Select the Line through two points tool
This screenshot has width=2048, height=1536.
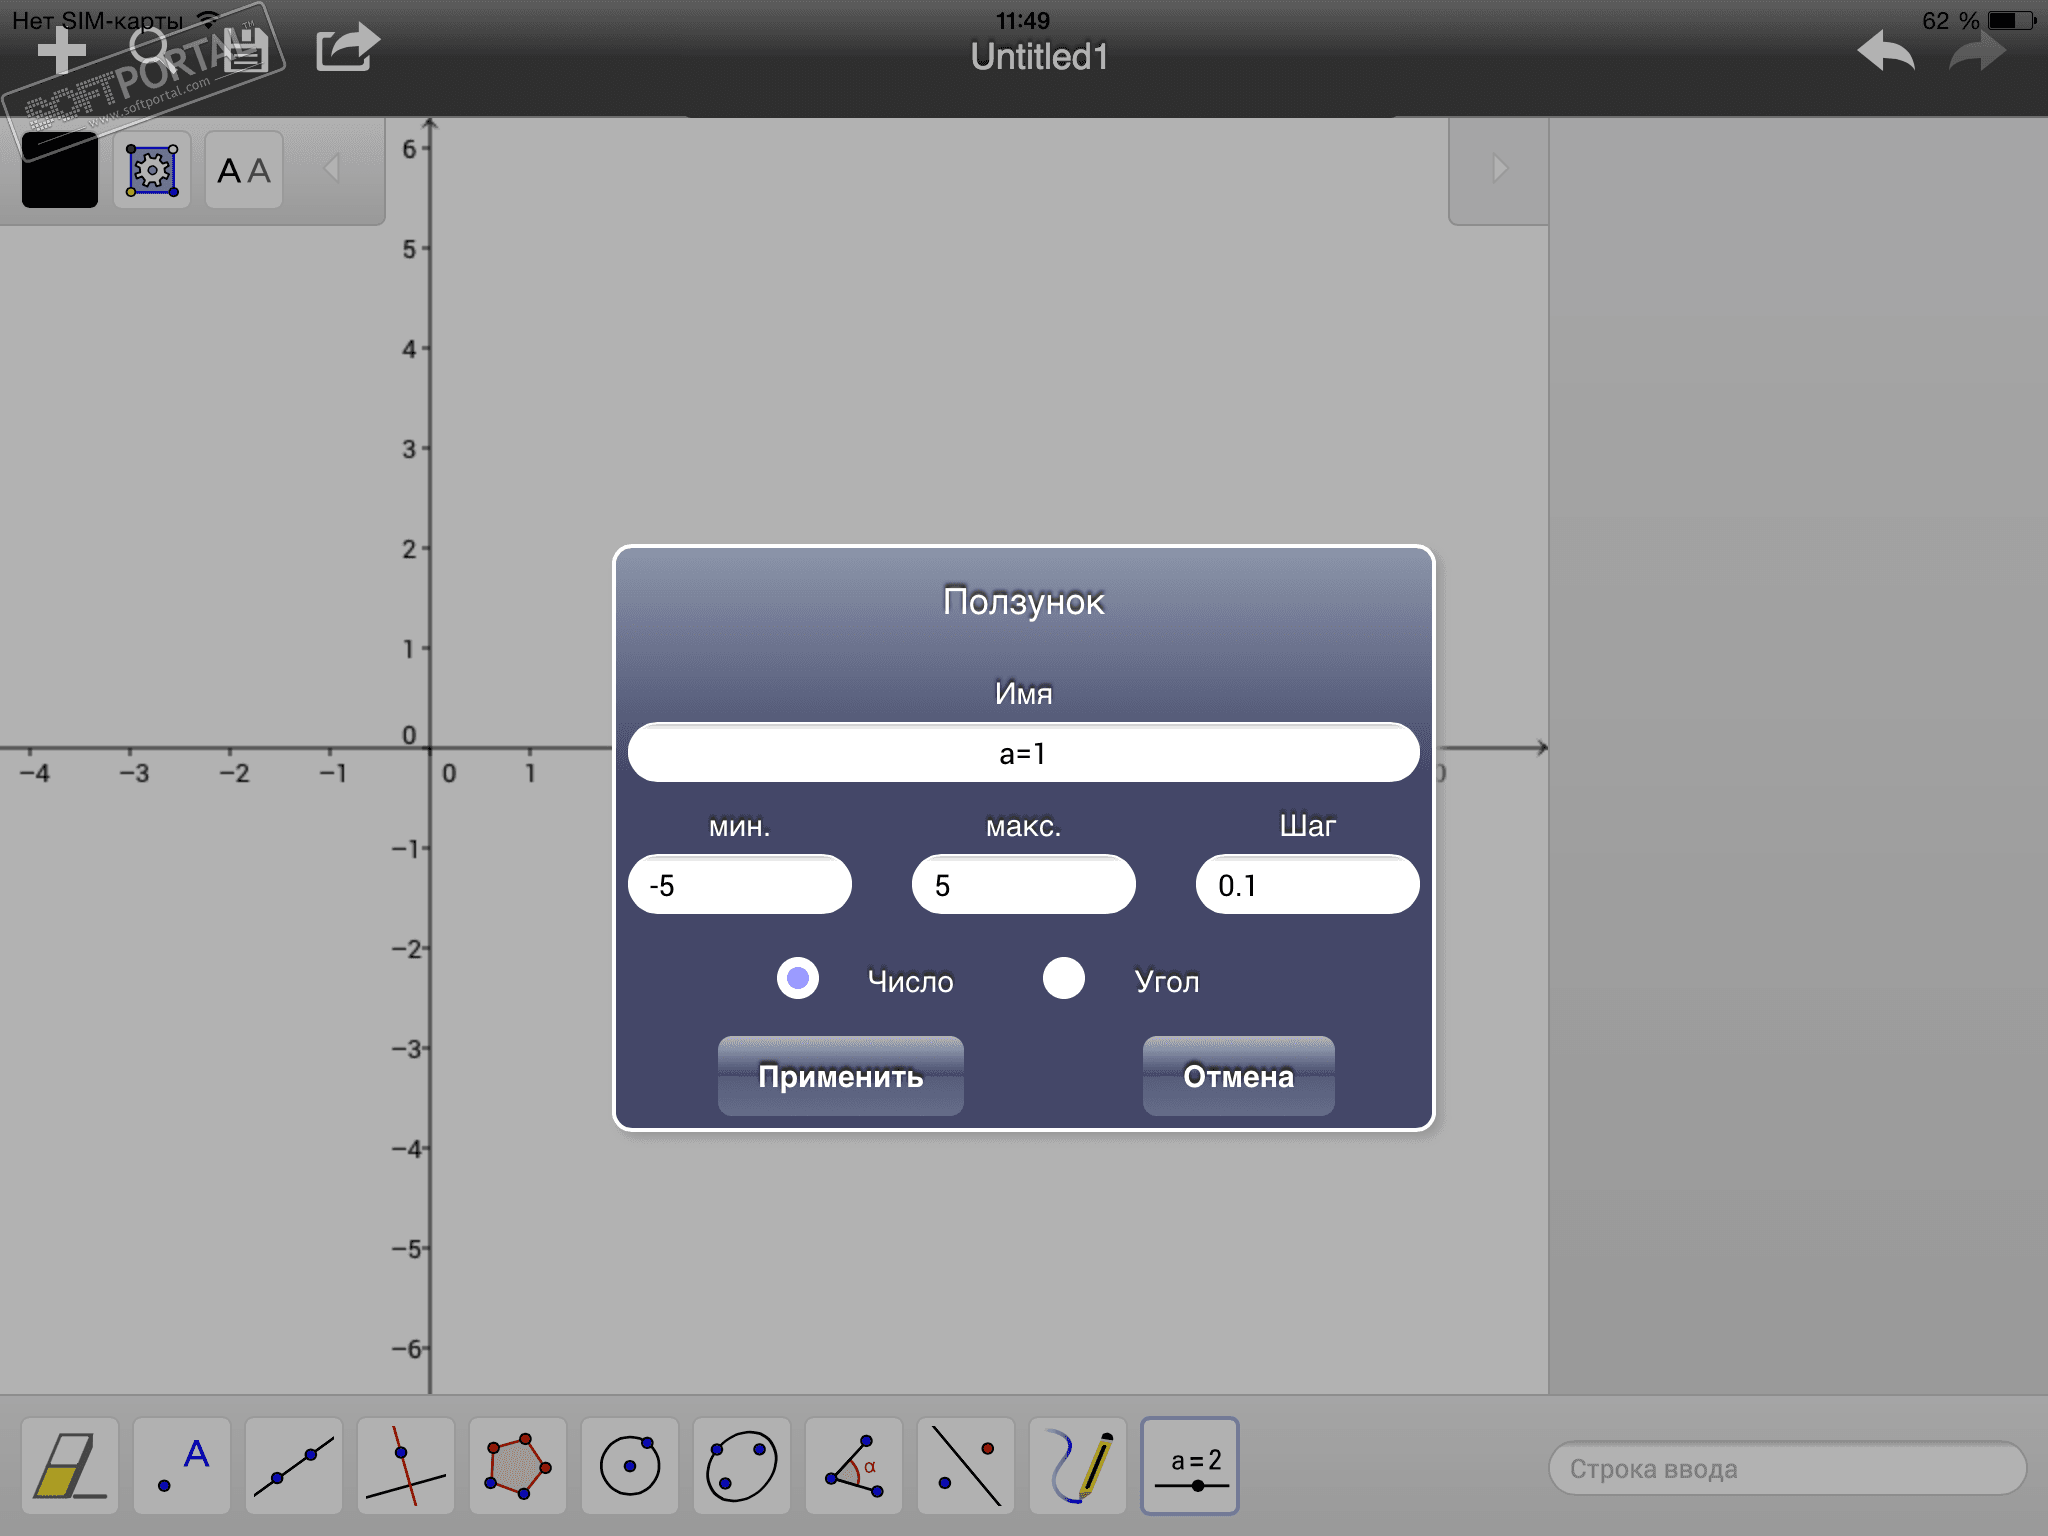pos(294,1465)
